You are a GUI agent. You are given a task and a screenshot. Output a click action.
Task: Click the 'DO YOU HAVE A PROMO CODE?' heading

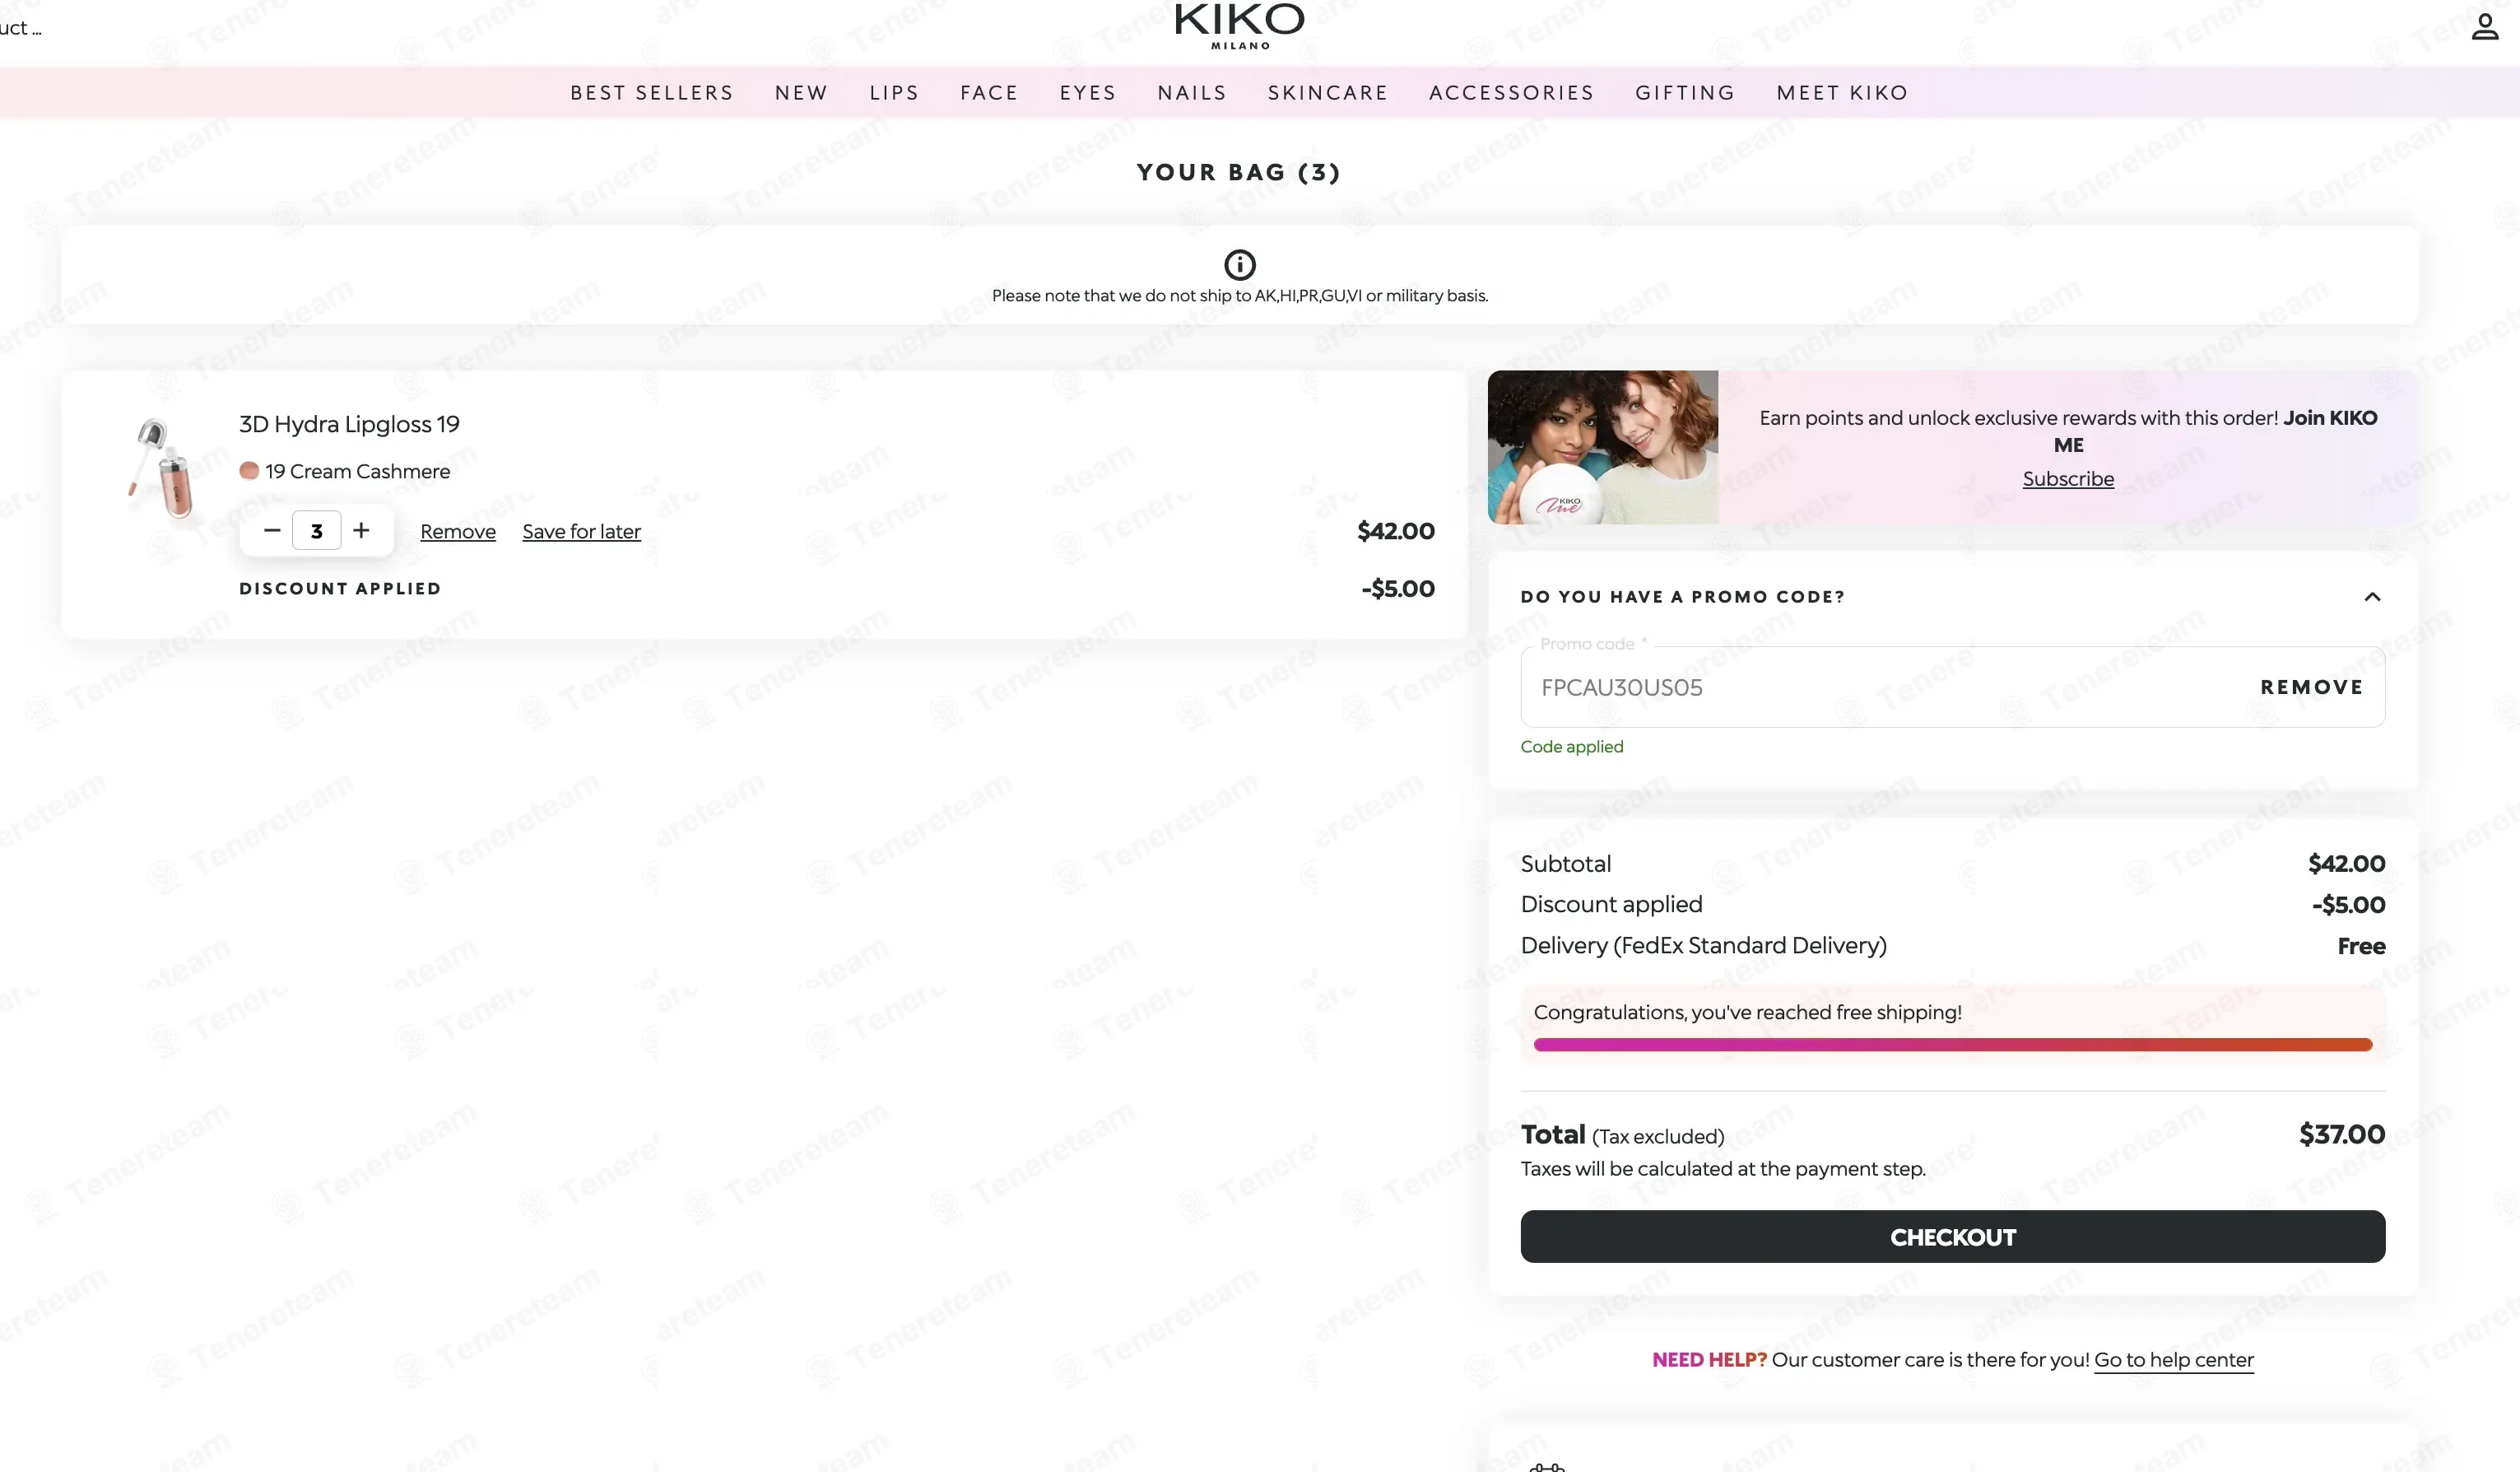coord(1682,597)
